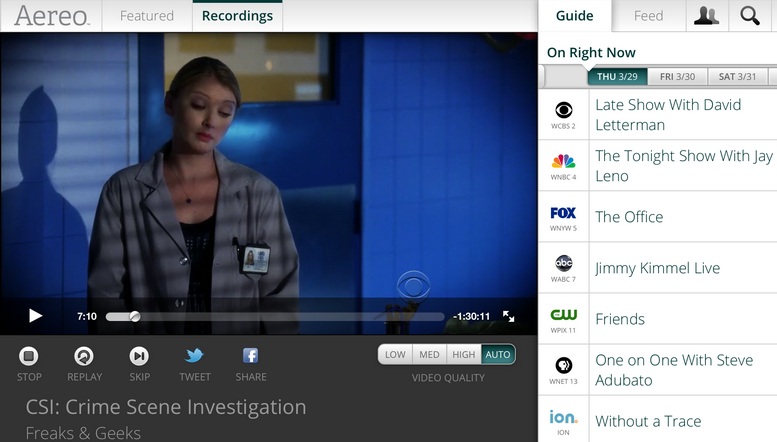
Task: Open the friends people icon
Action: click(707, 16)
